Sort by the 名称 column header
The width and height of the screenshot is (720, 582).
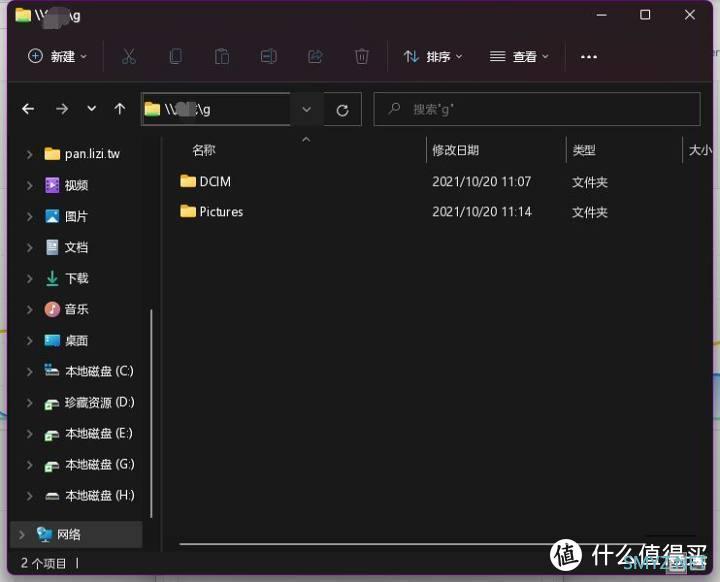204,150
